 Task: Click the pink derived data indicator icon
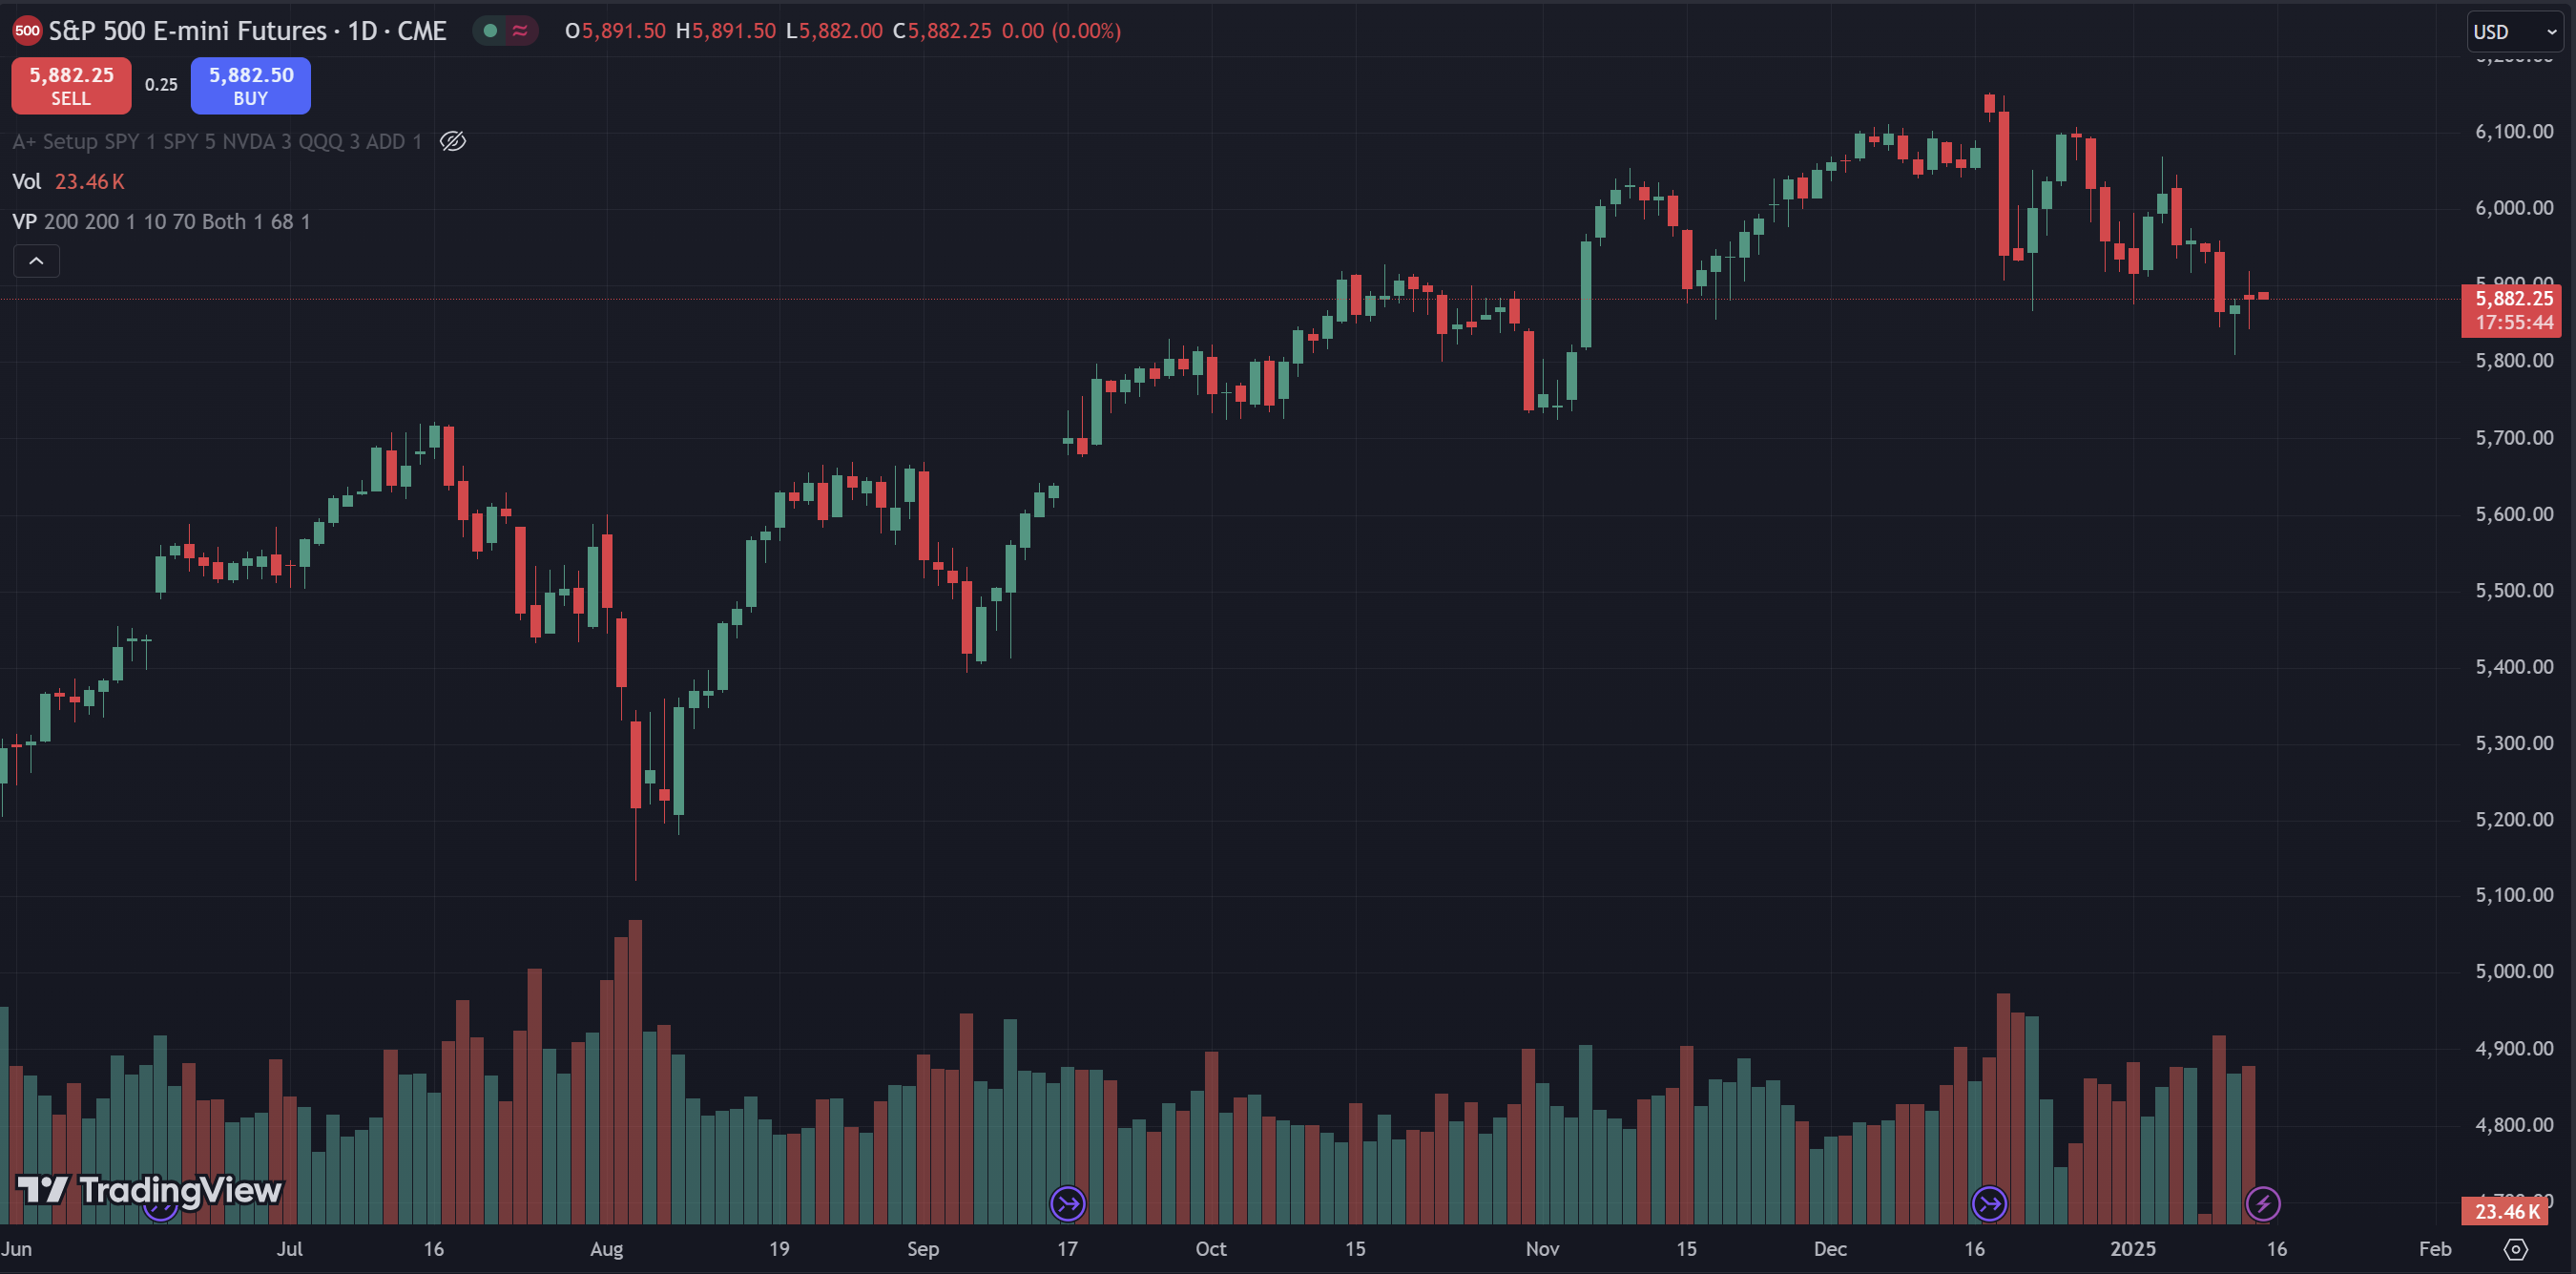520,31
